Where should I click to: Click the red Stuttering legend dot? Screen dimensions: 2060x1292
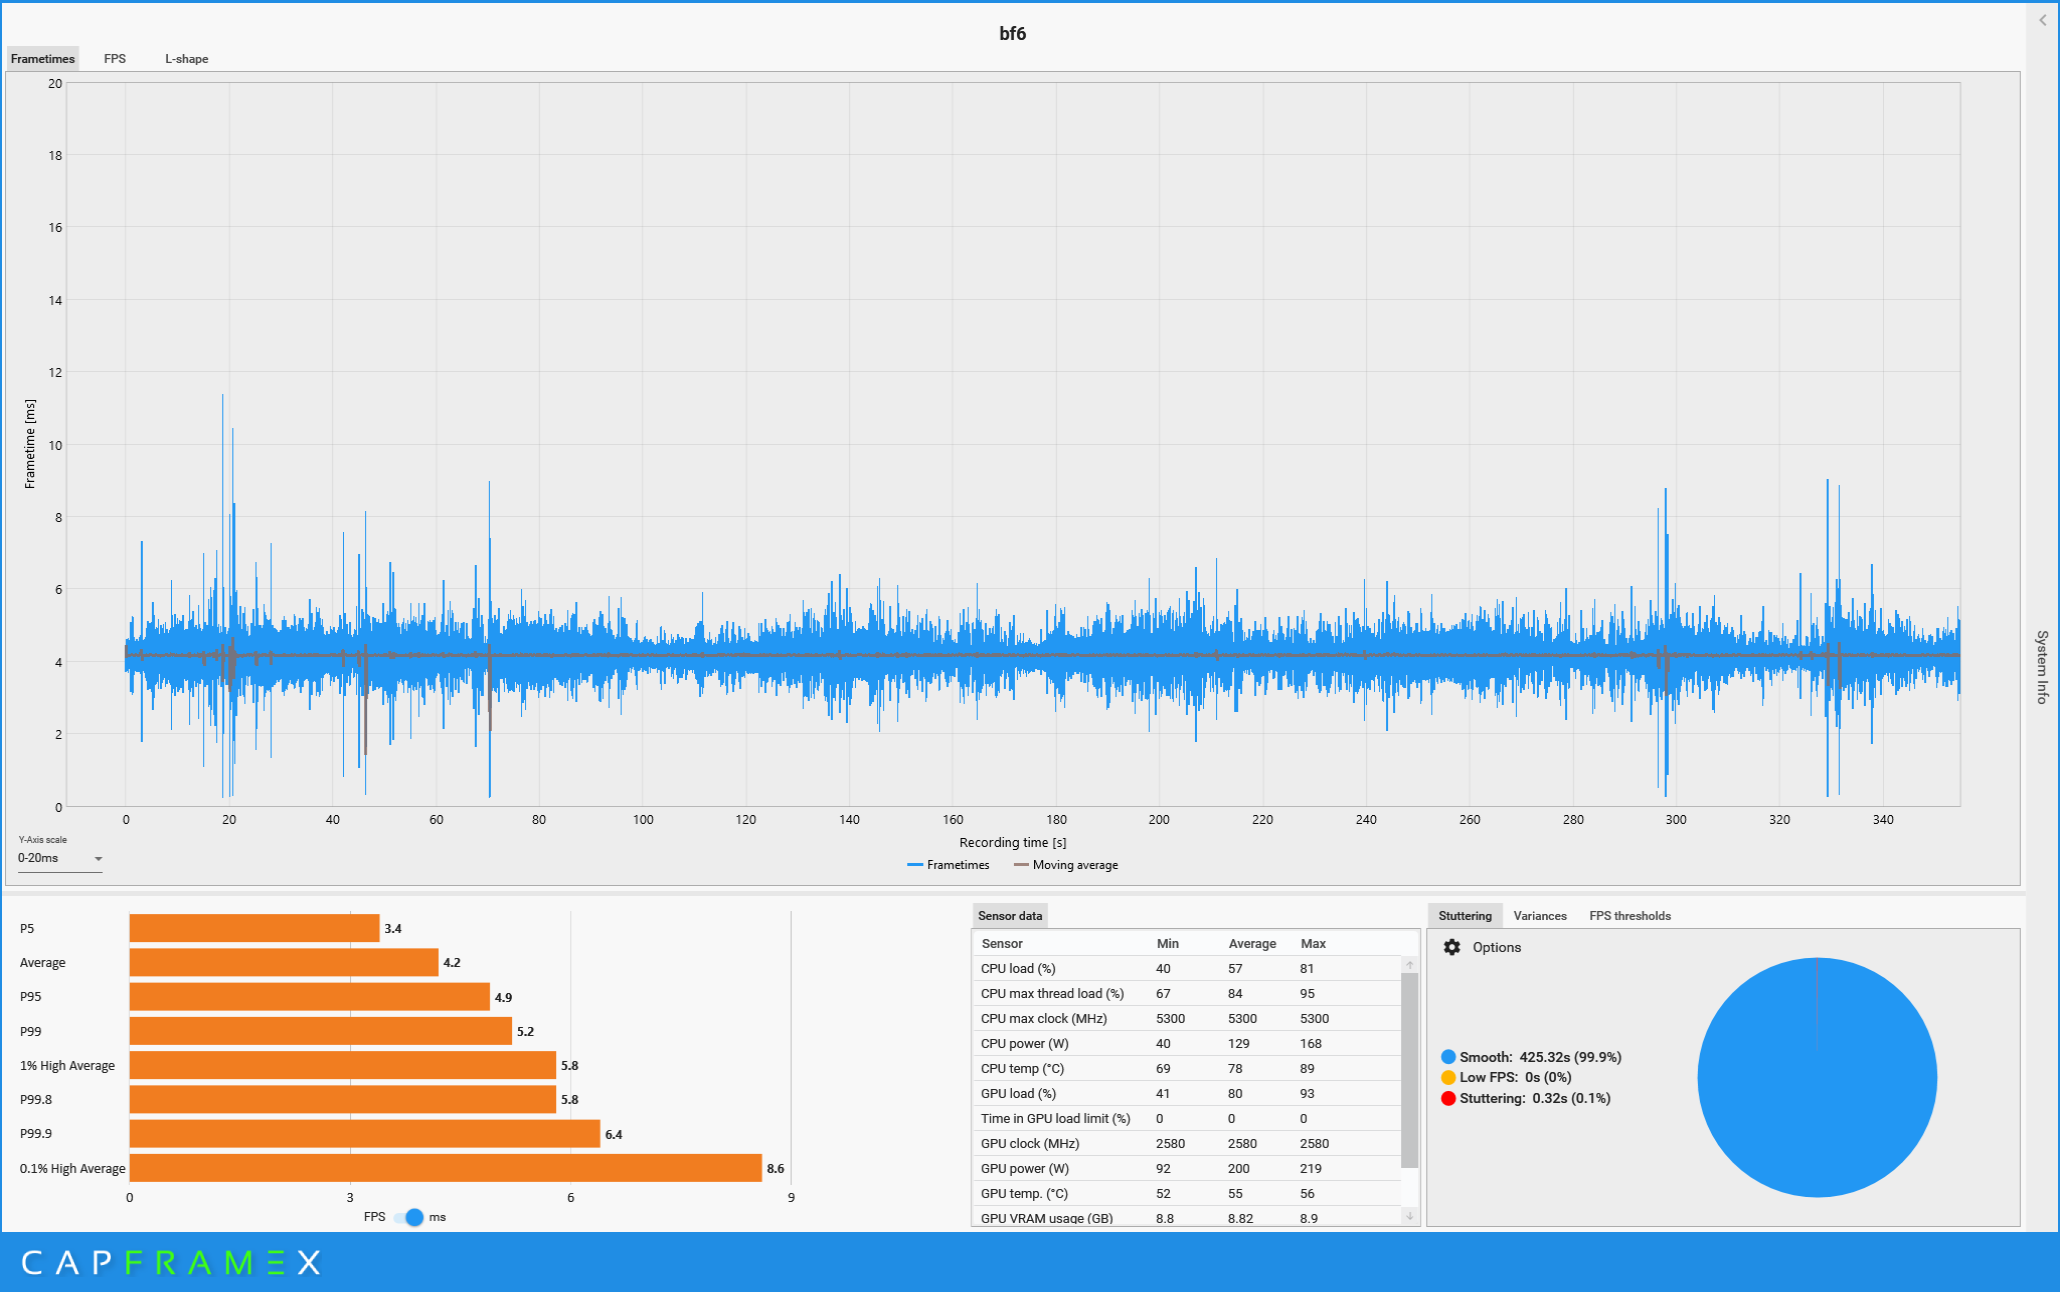(1448, 1098)
